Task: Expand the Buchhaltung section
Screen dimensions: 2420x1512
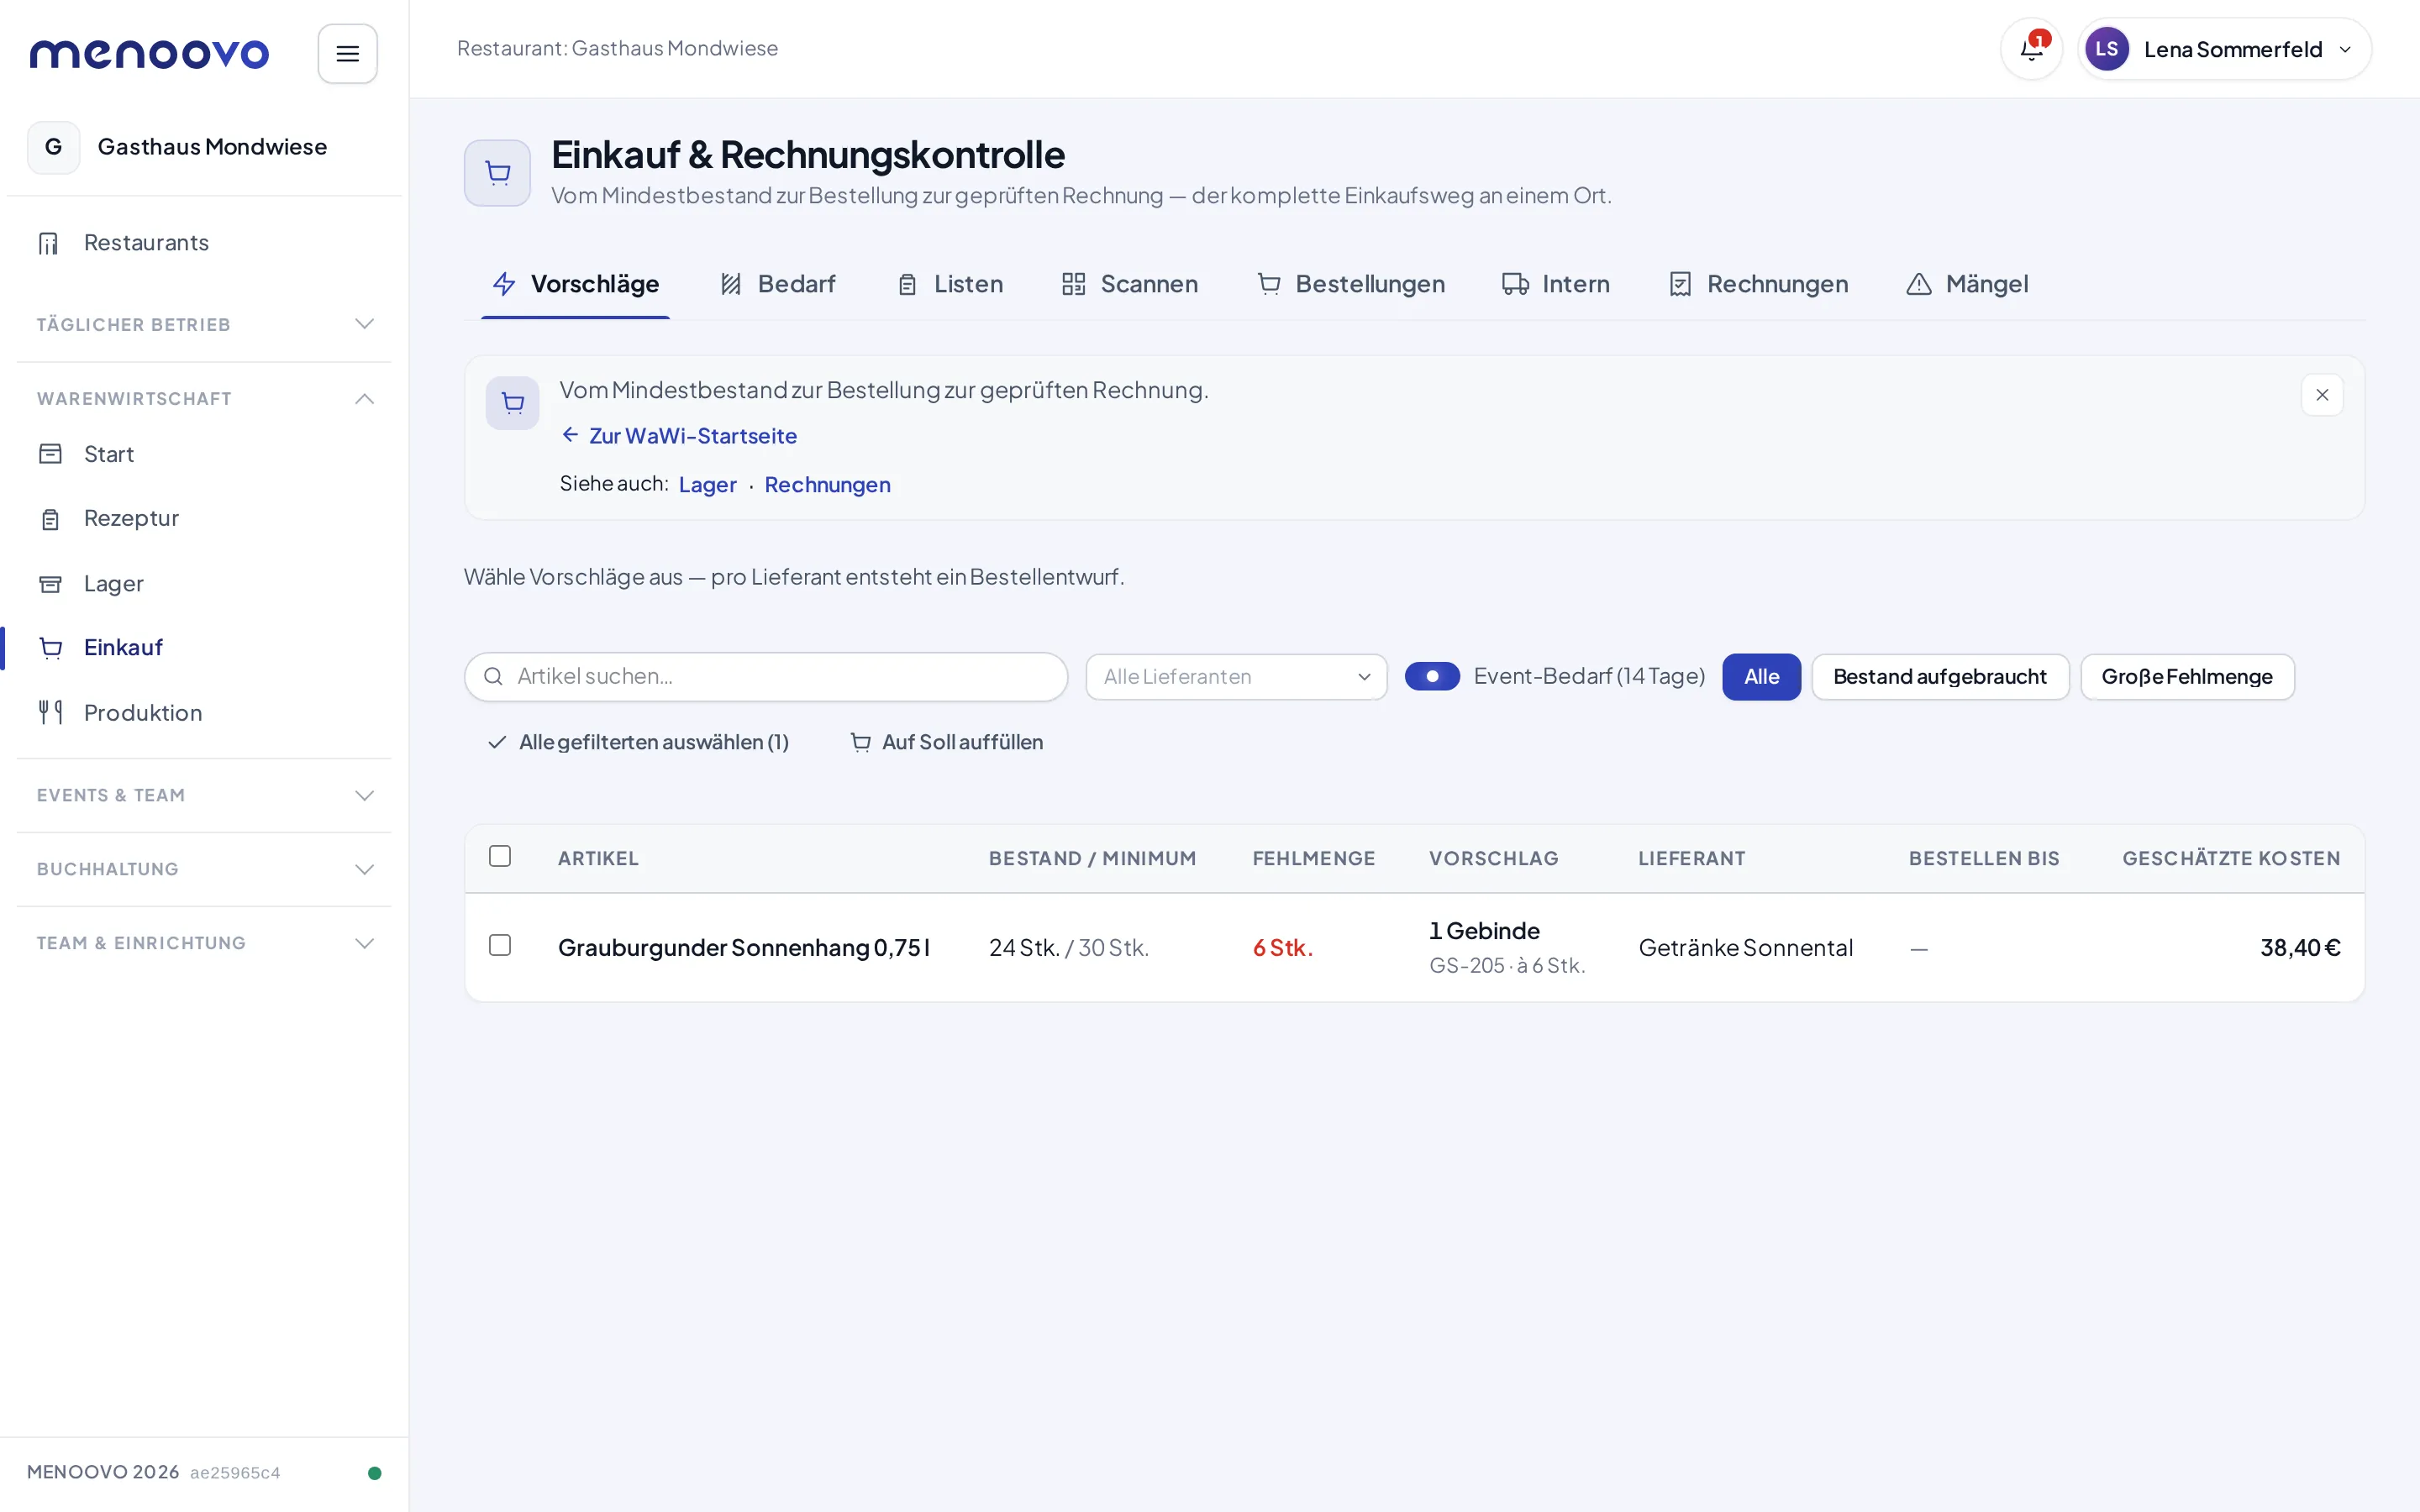Action: (x=204, y=870)
